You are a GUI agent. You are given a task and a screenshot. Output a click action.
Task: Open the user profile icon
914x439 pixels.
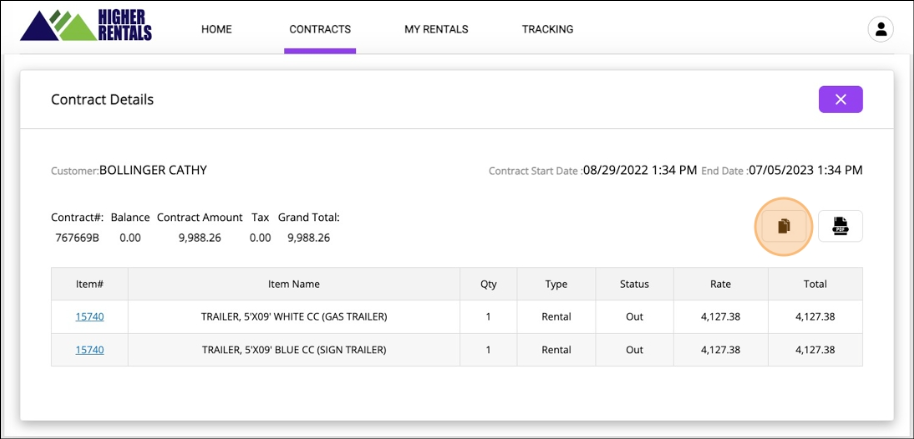point(880,30)
